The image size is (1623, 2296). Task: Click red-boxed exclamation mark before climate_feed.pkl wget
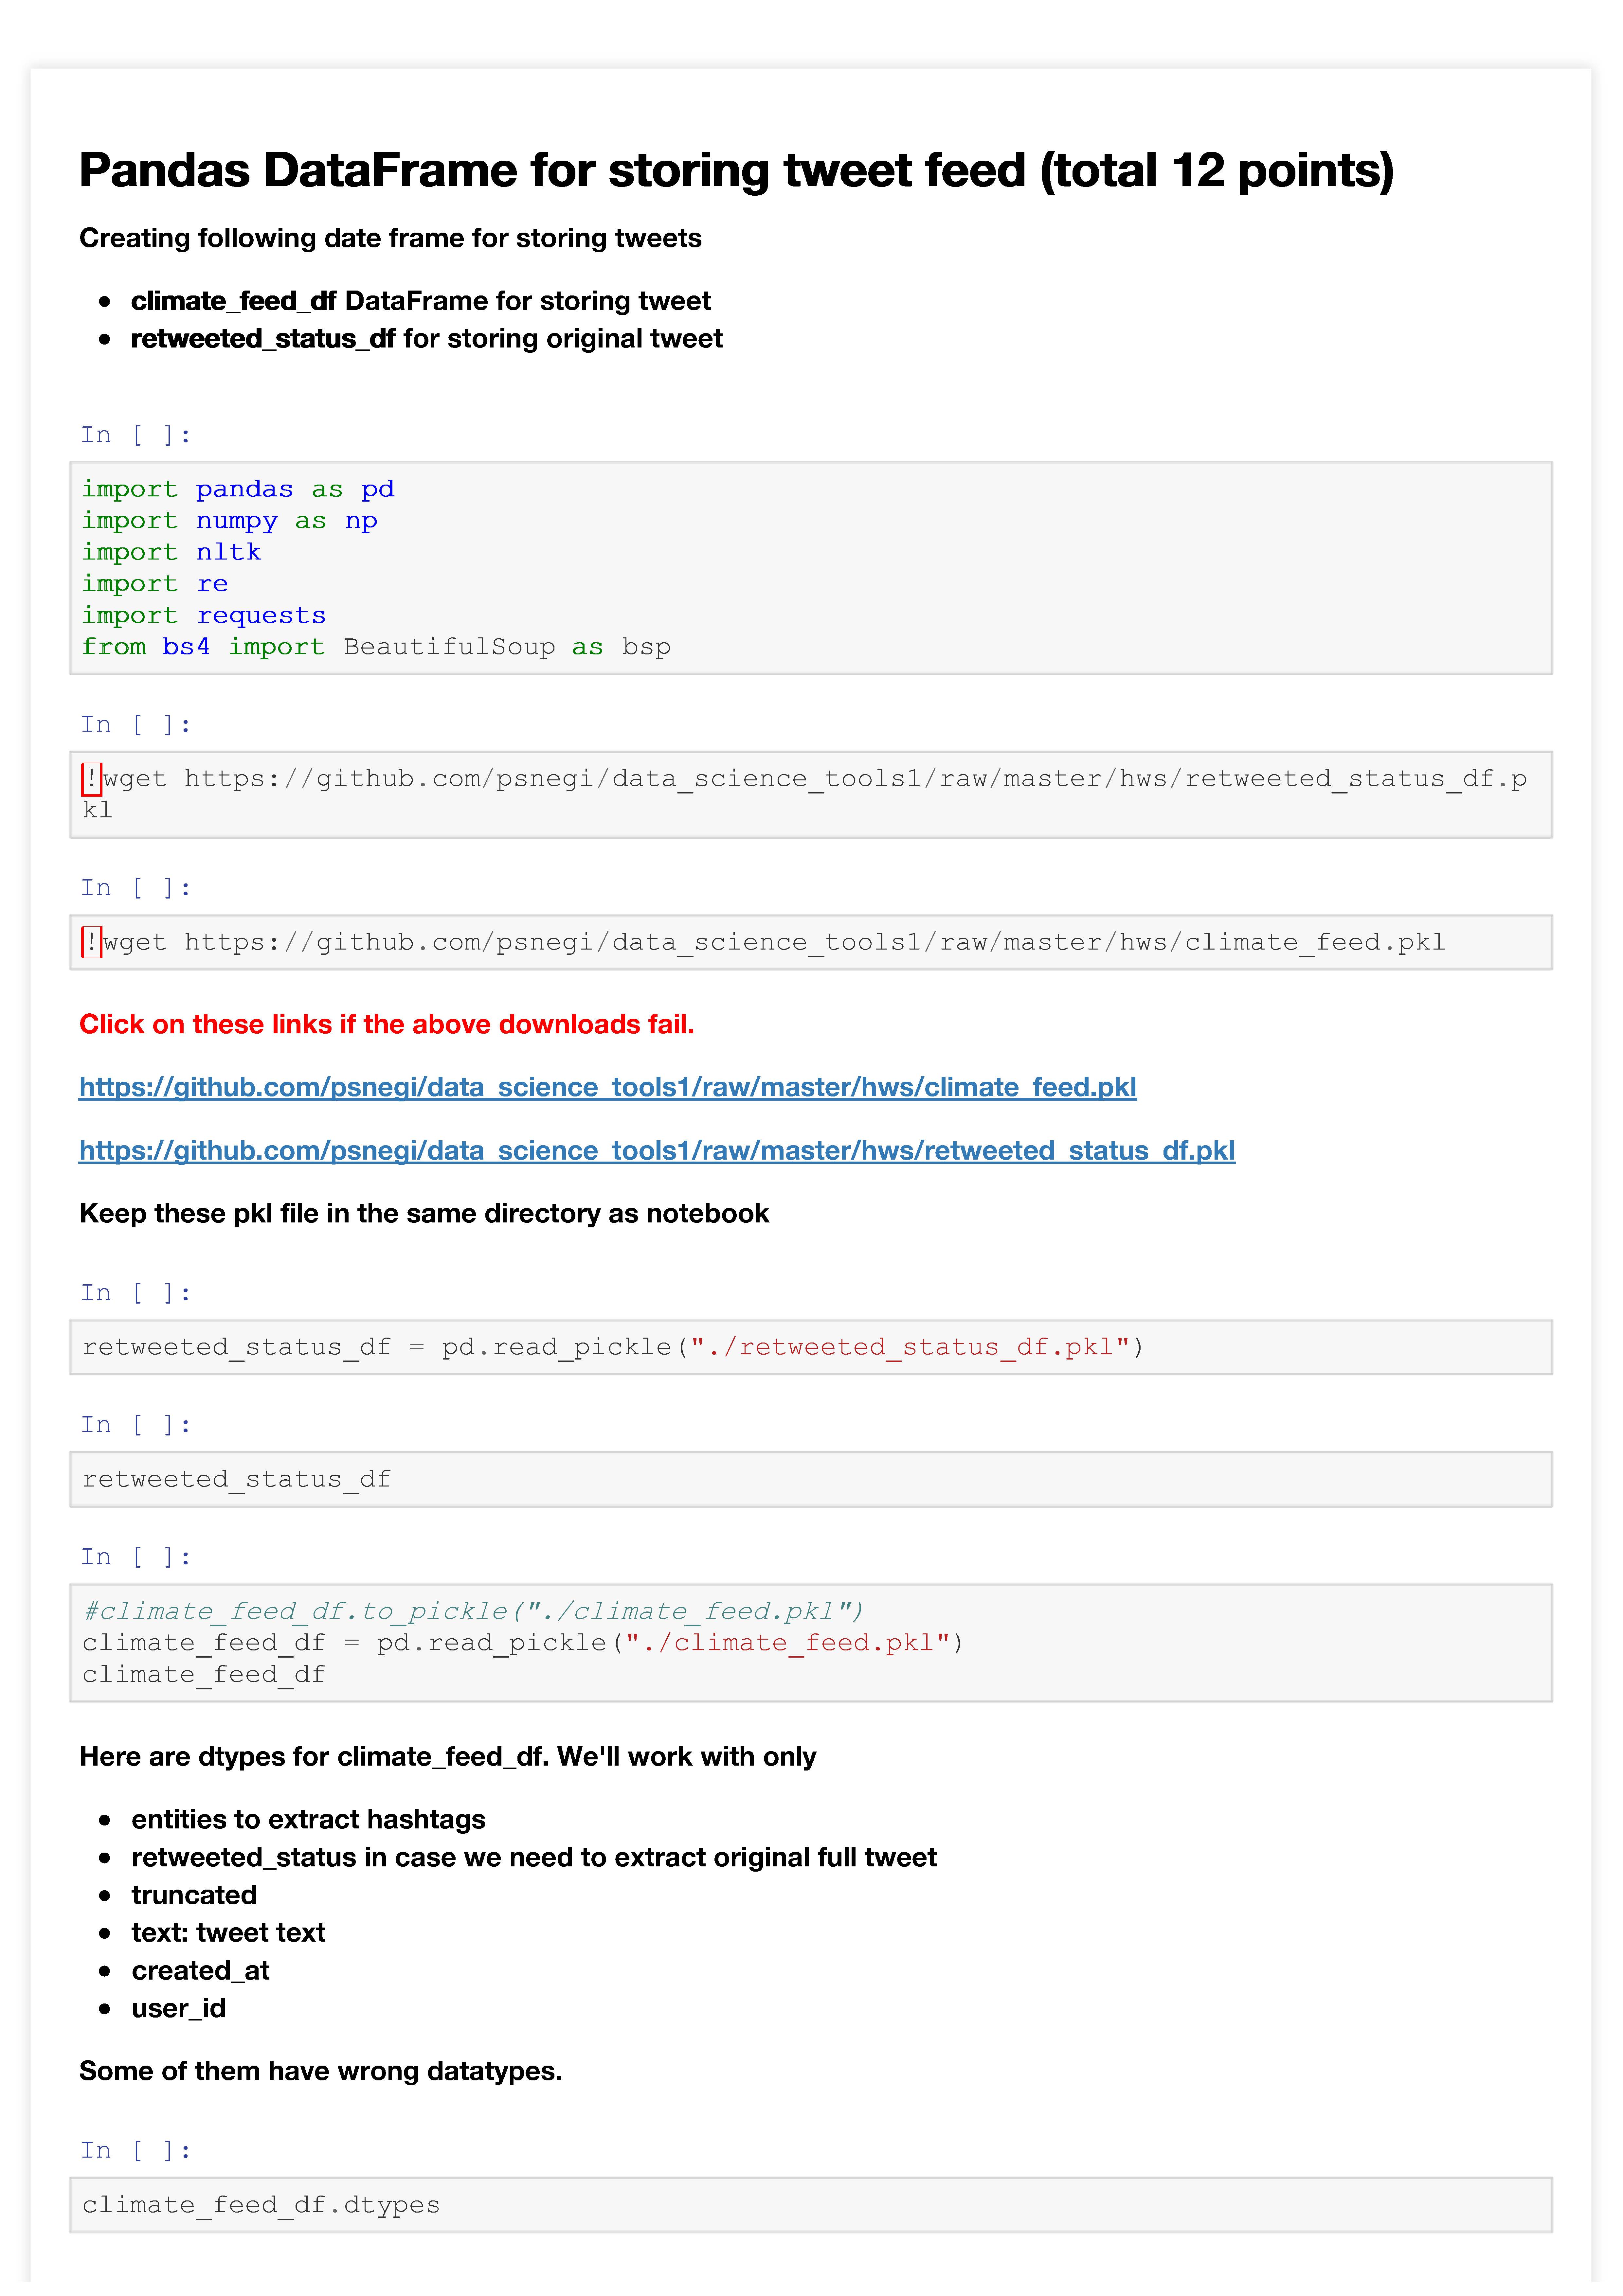point(91,942)
